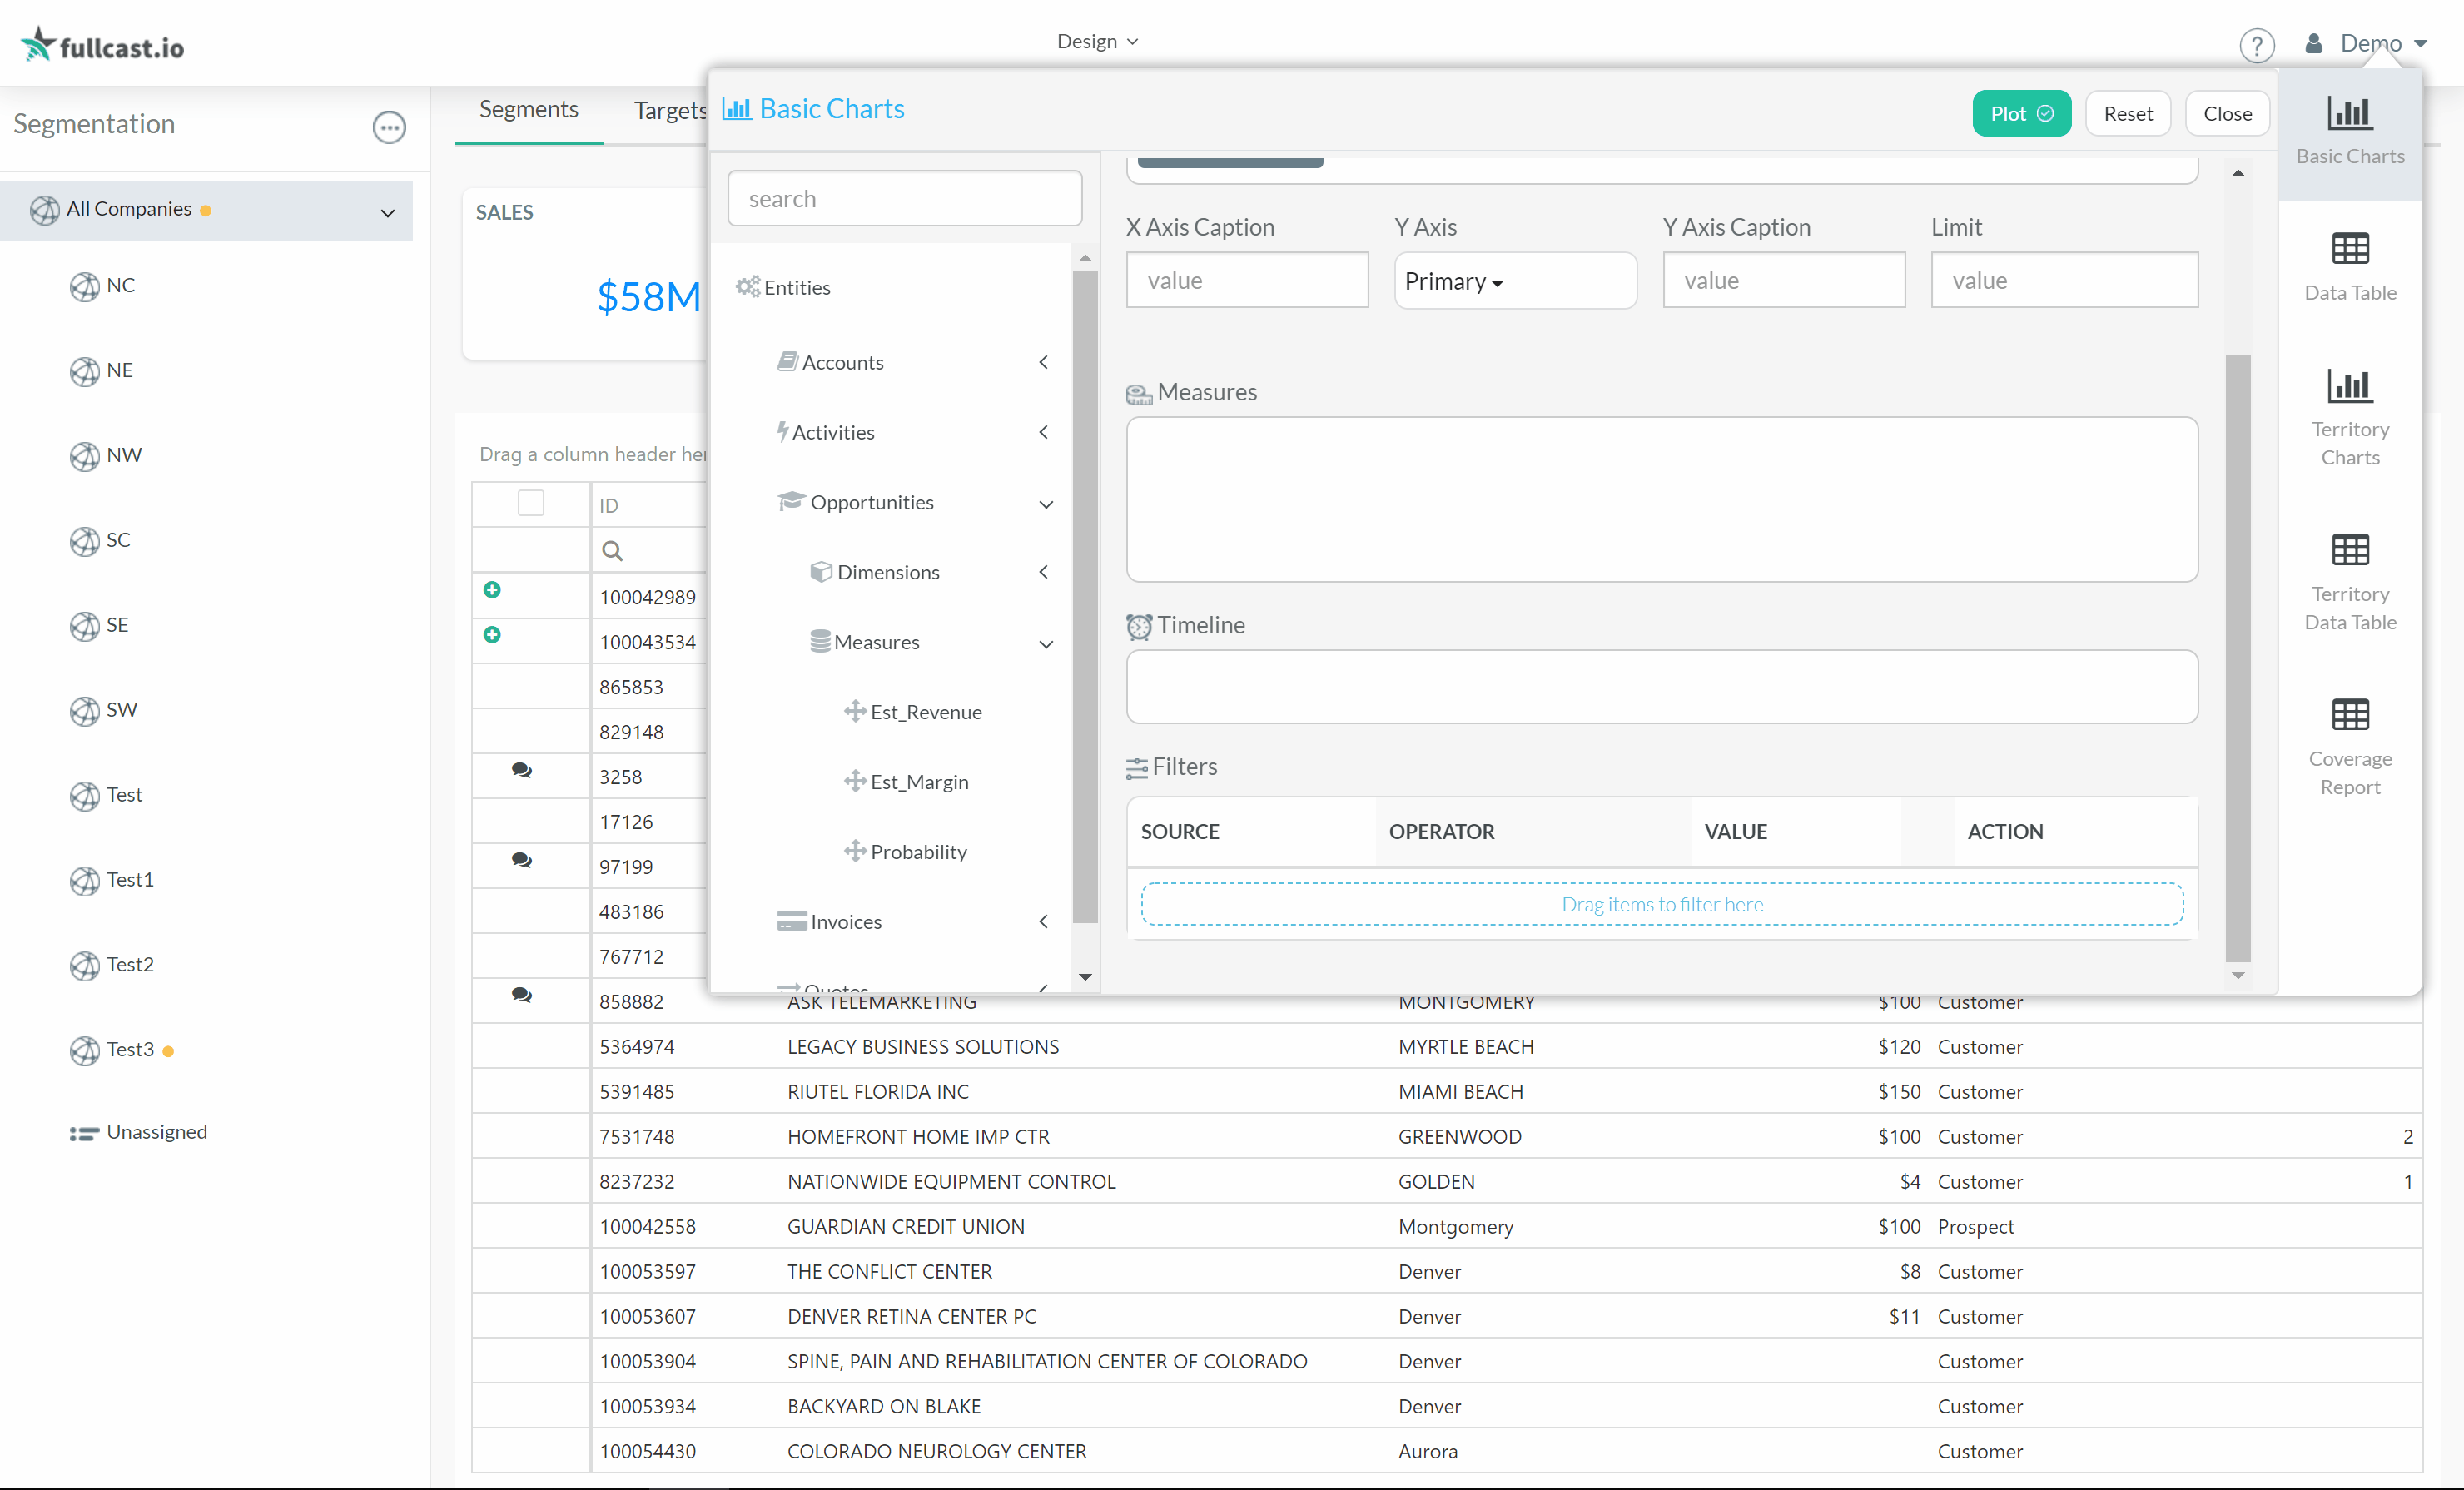This screenshot has height=1490, width=2464.
Task: Click the green Plot button
Action: (2020, 114)
